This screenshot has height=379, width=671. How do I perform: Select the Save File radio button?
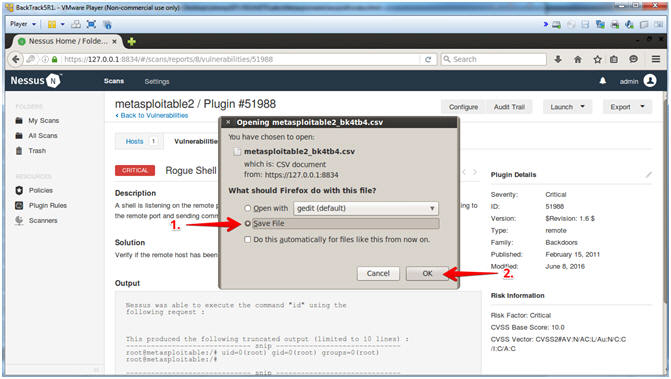247,223
